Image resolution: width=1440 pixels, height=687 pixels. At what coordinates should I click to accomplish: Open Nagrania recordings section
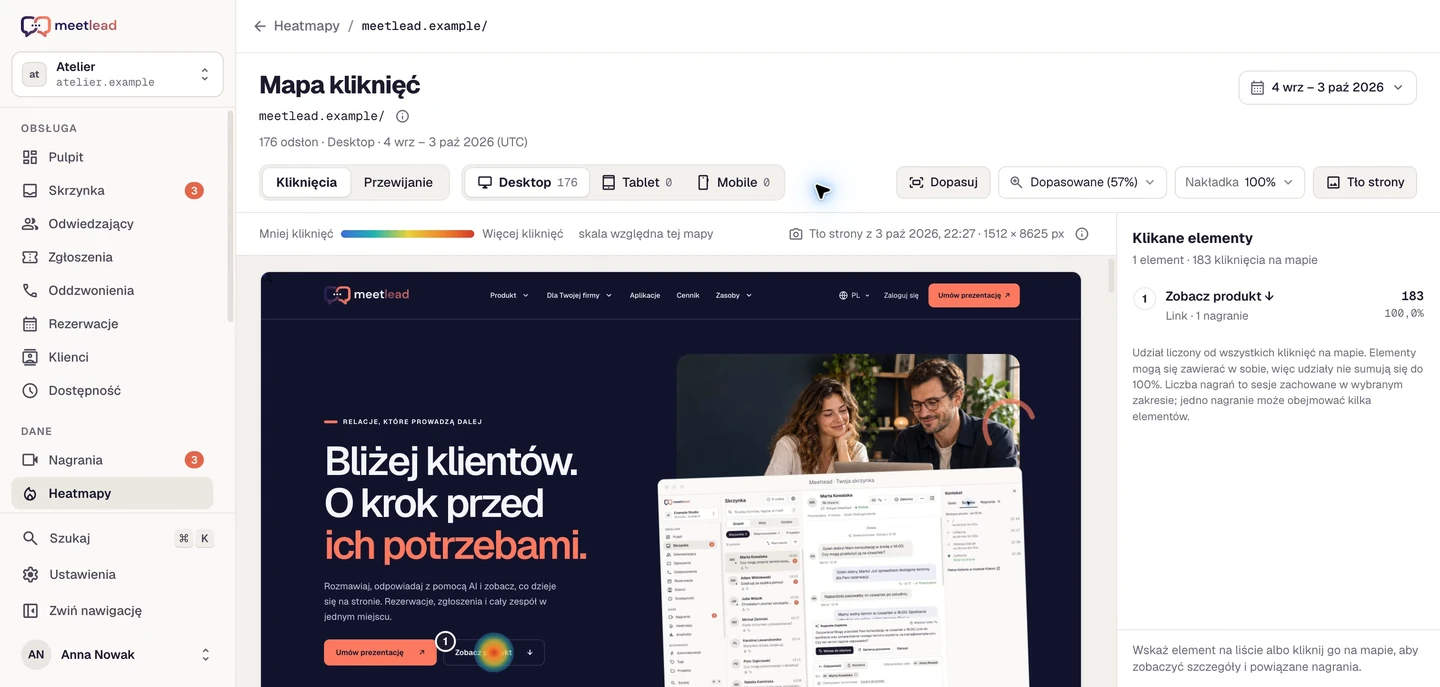coord(112,460)
